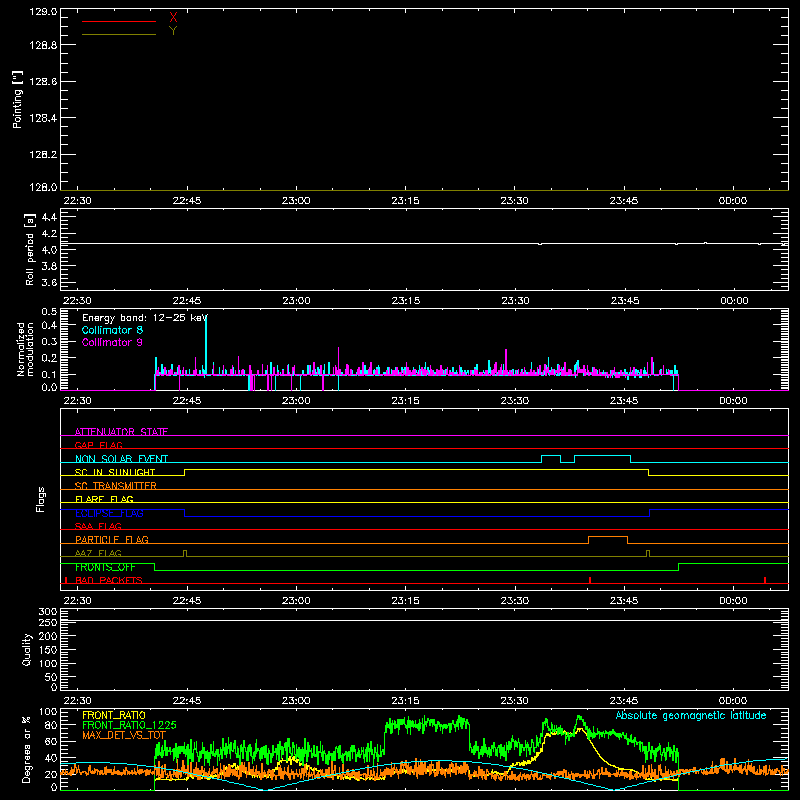Click the 22:30 label under Pointing panel
Viewport: 800px width, 800px height.
click(77, 201)
